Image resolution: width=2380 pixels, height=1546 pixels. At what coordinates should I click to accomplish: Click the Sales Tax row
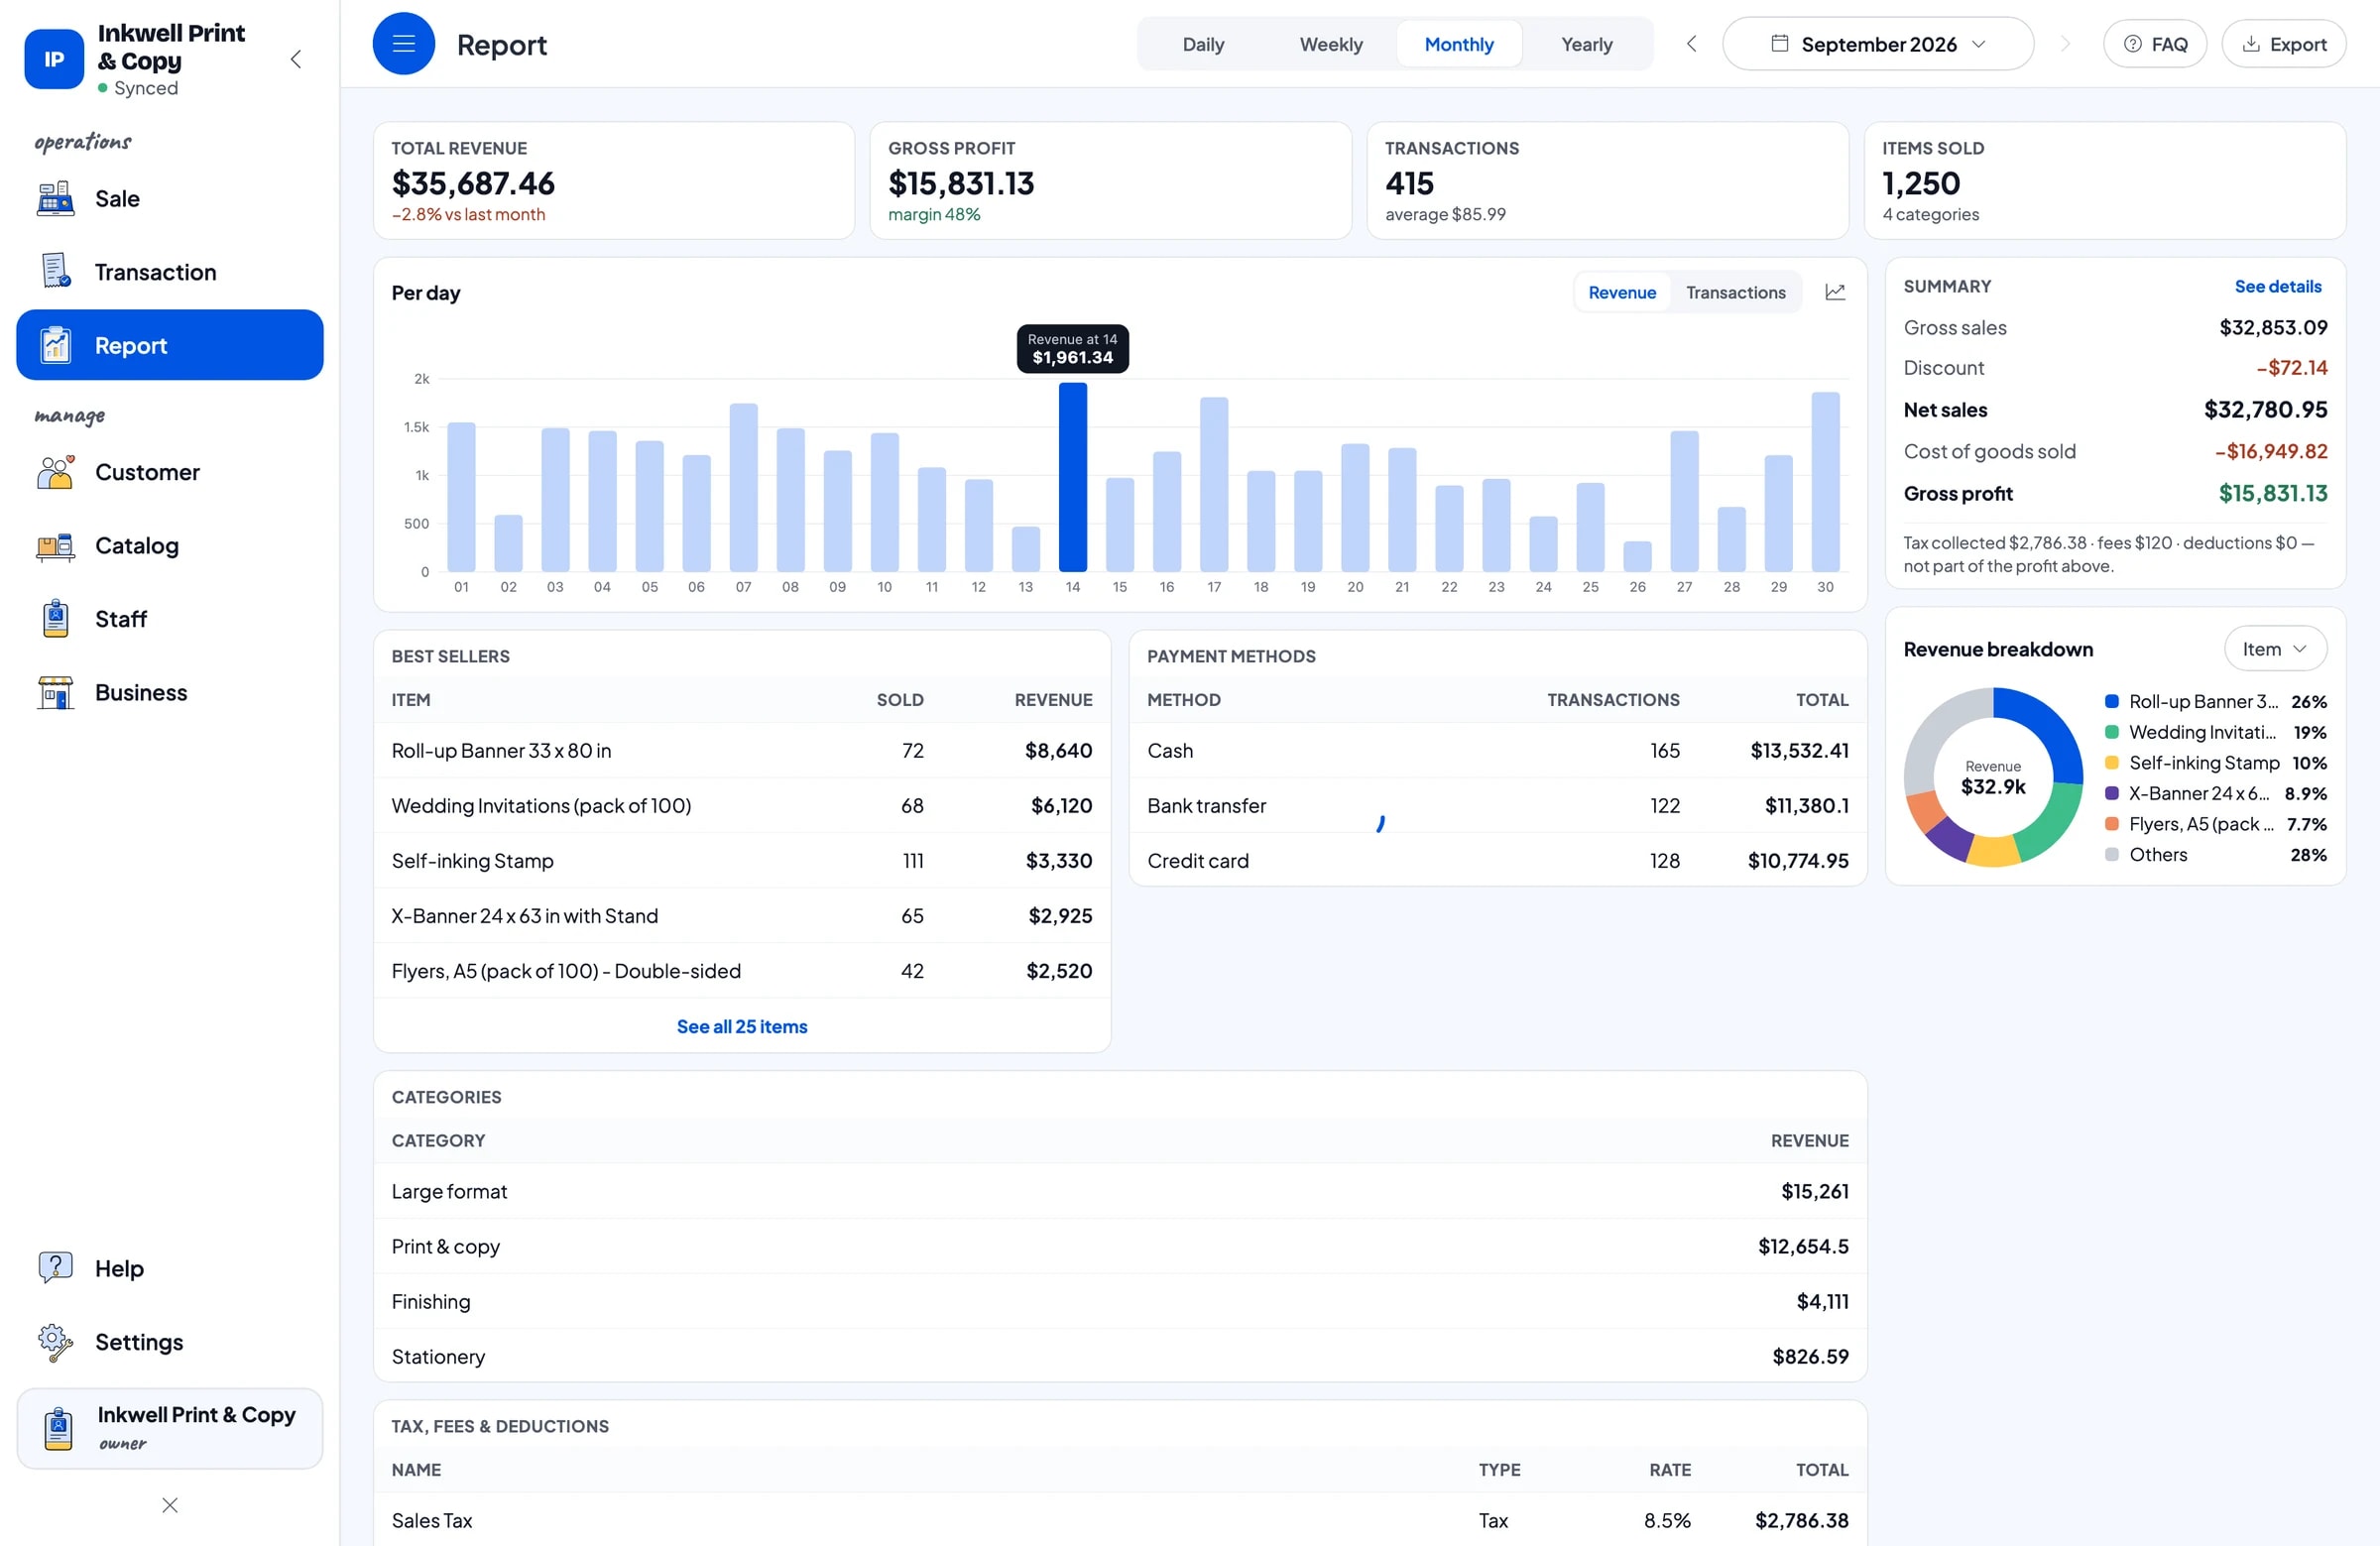point(1120,1520)
